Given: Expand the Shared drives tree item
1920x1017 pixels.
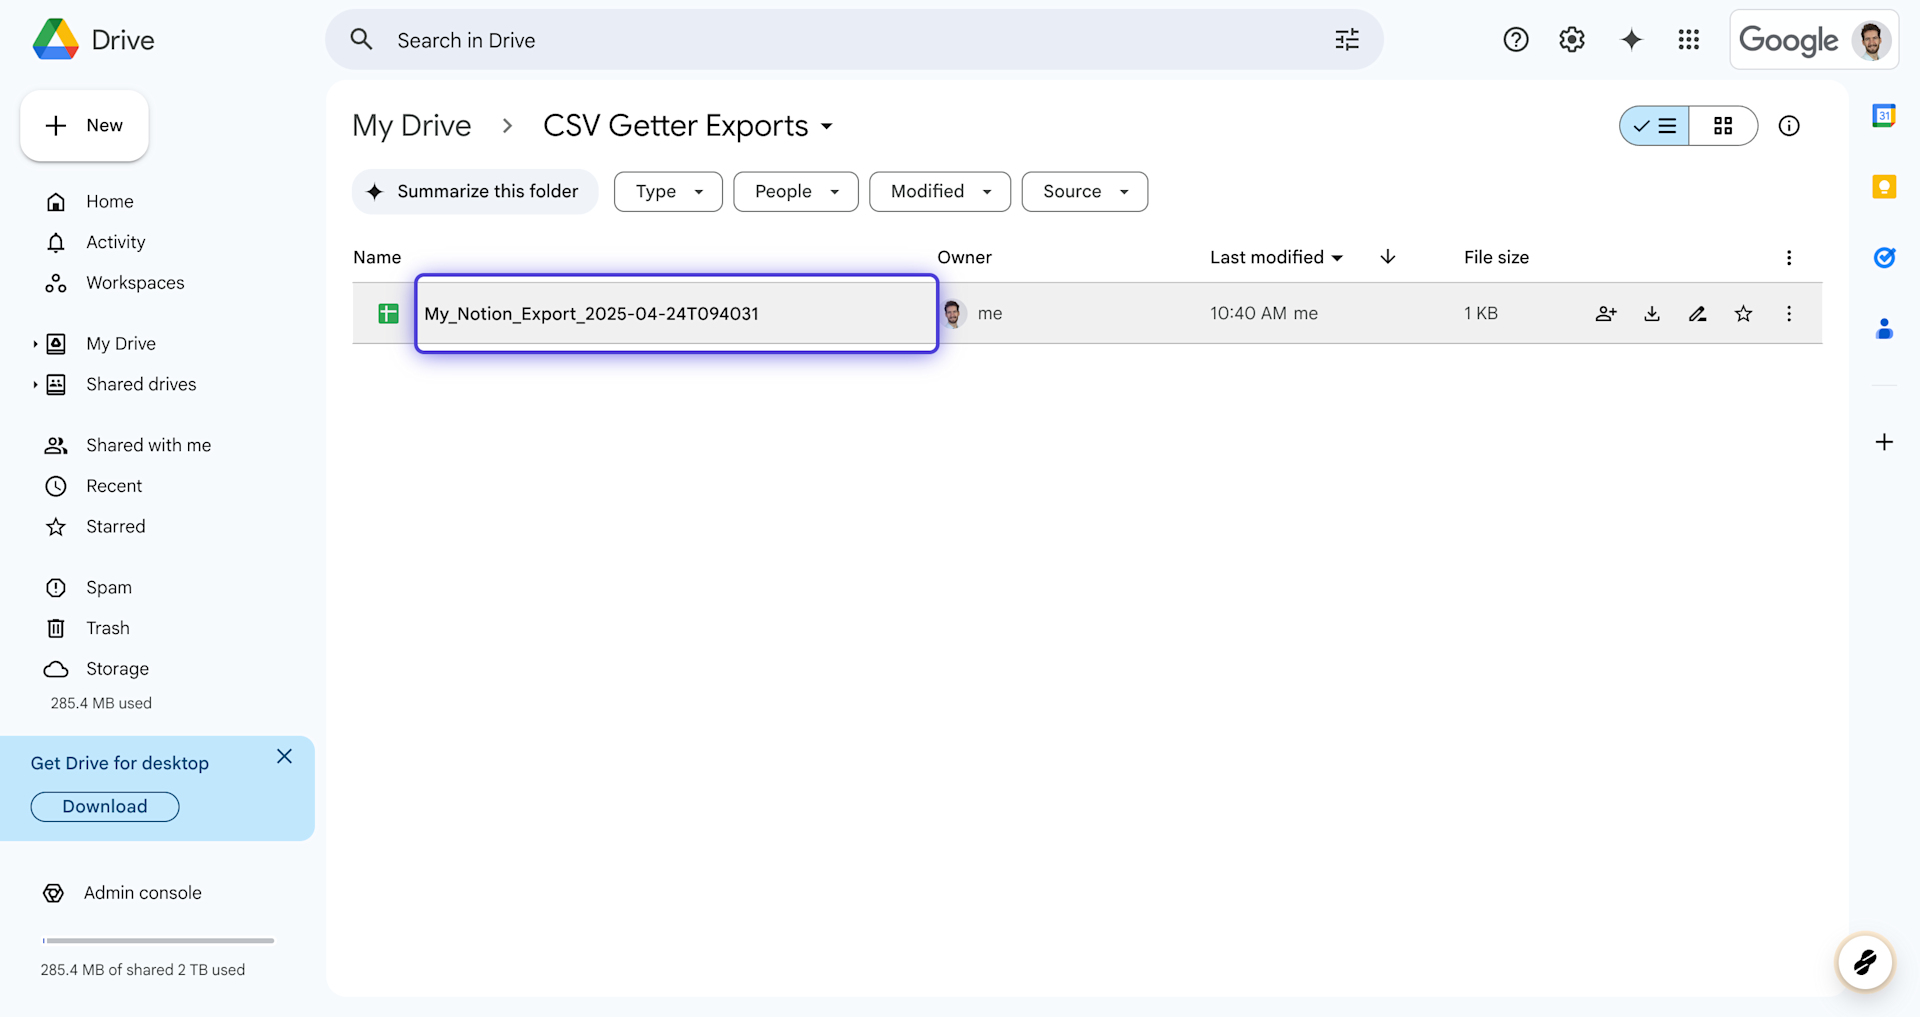Looking at the screenshot, I should [x=37, y=384].
